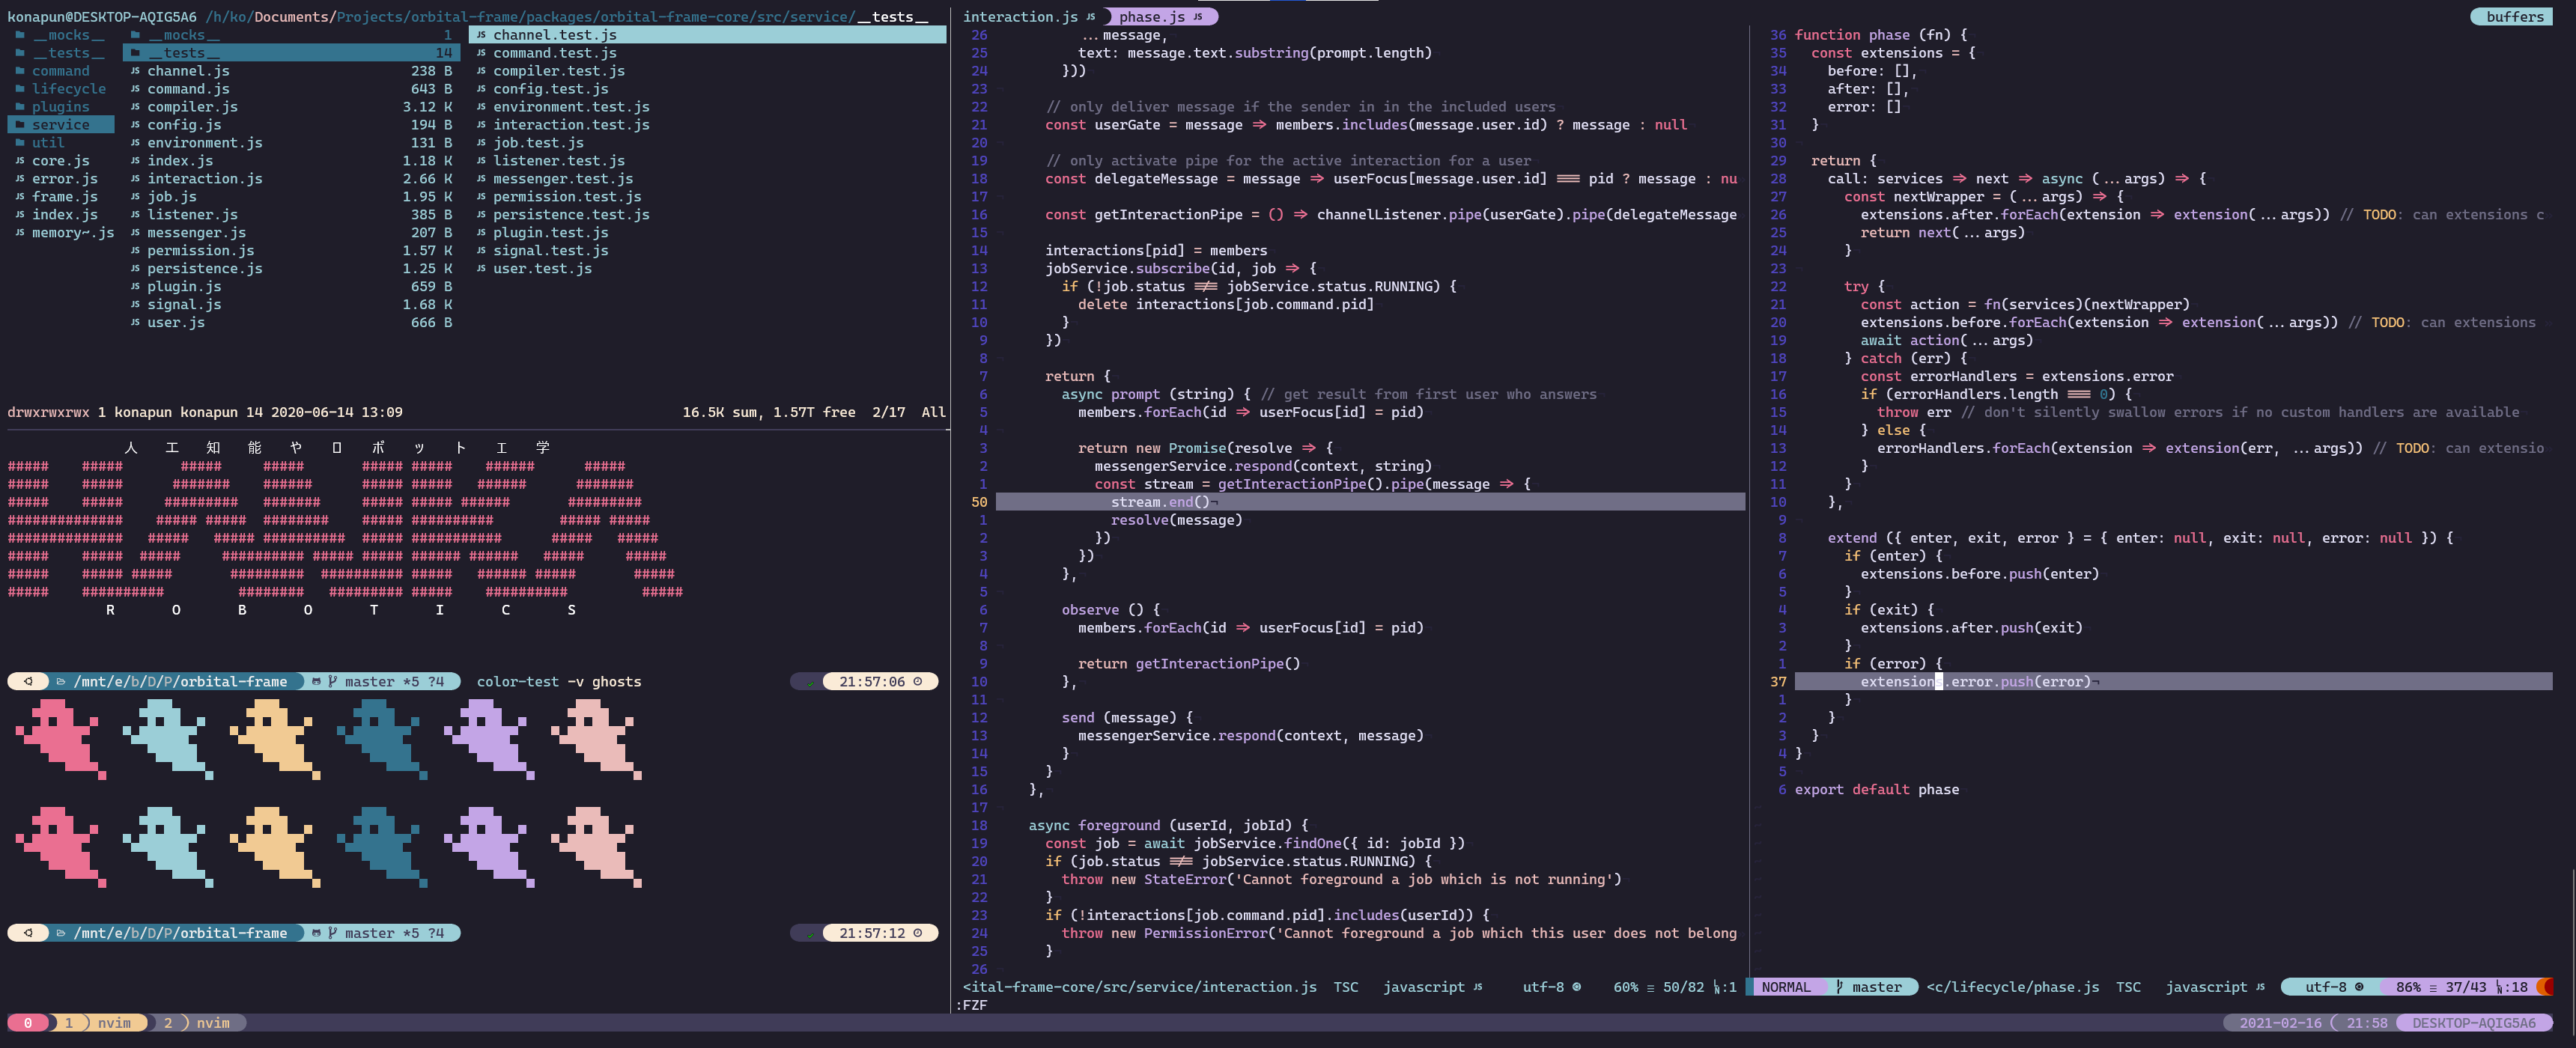
Task: Expand the lifecycle directory
Action: pyautogui.click(x=68, y=89)
